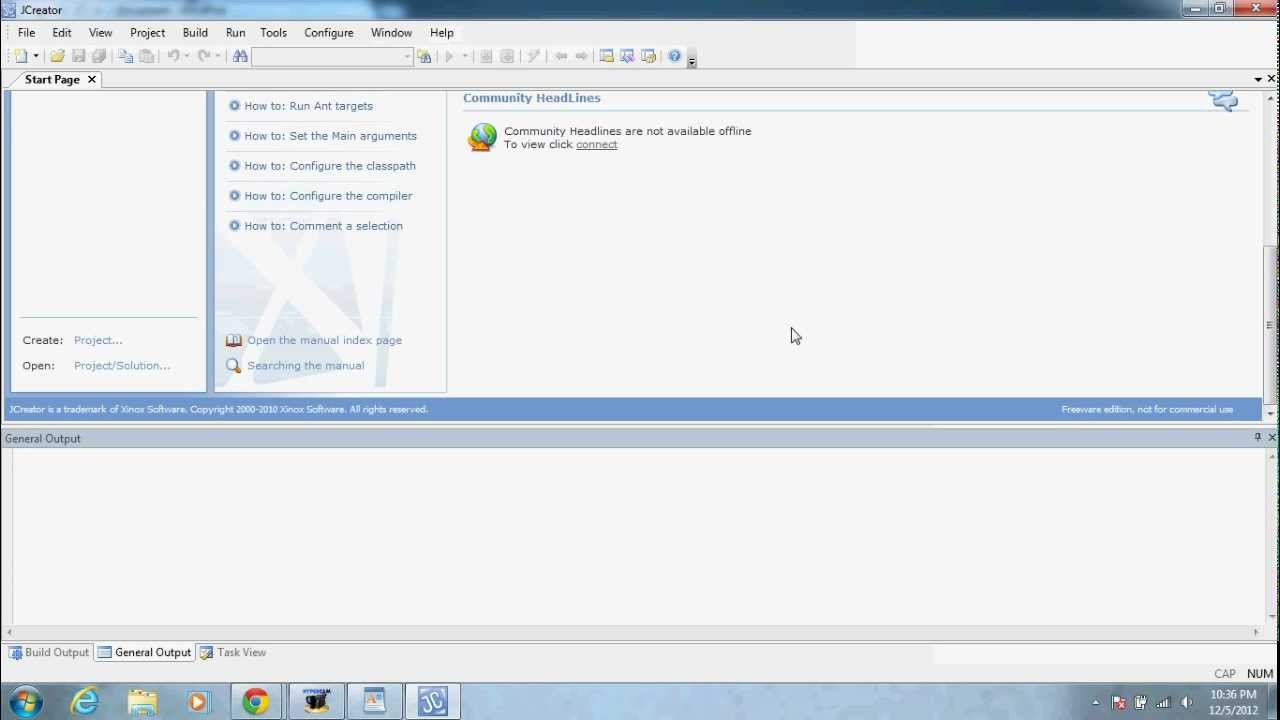
Task: Open the File menu
Action: coord(26,33)
